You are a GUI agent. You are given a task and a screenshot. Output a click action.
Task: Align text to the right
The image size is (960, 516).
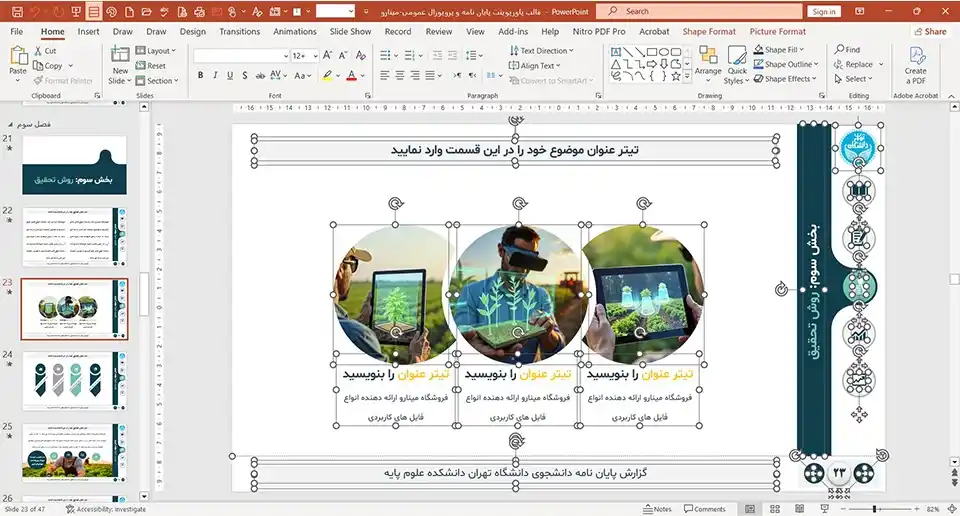(x=414, y=75)
